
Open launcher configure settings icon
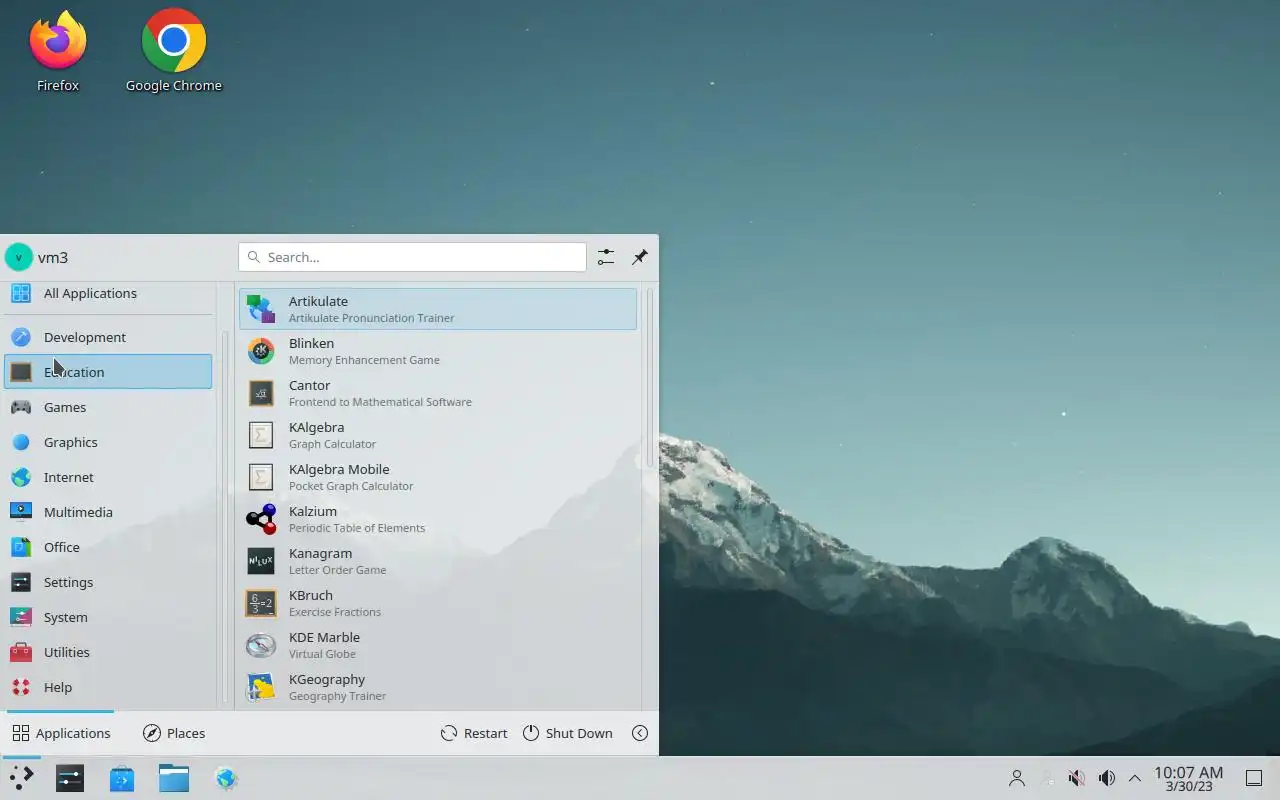coord(606,257)
